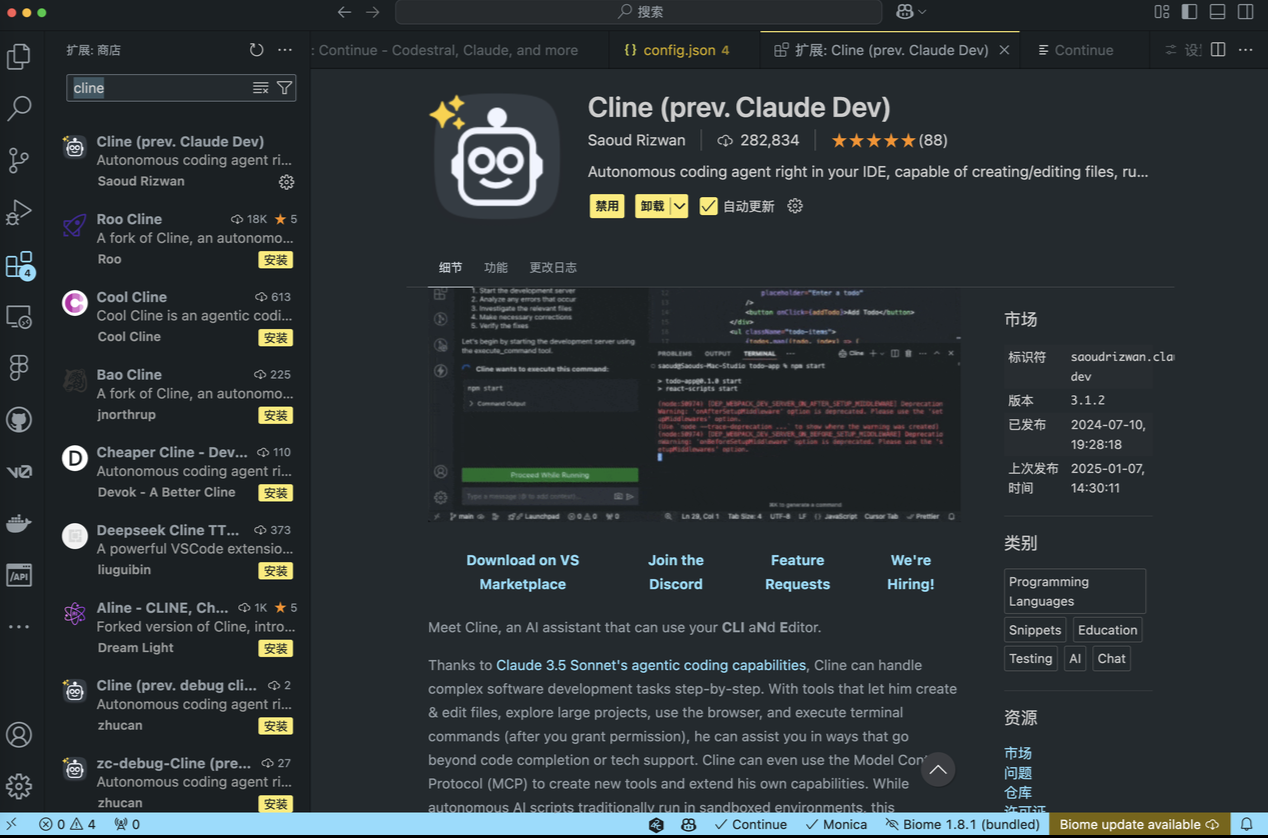This screenshot has width=1268, height=838.
Task: Go back using the navigation arrow
Action: [x=344, y=12]
